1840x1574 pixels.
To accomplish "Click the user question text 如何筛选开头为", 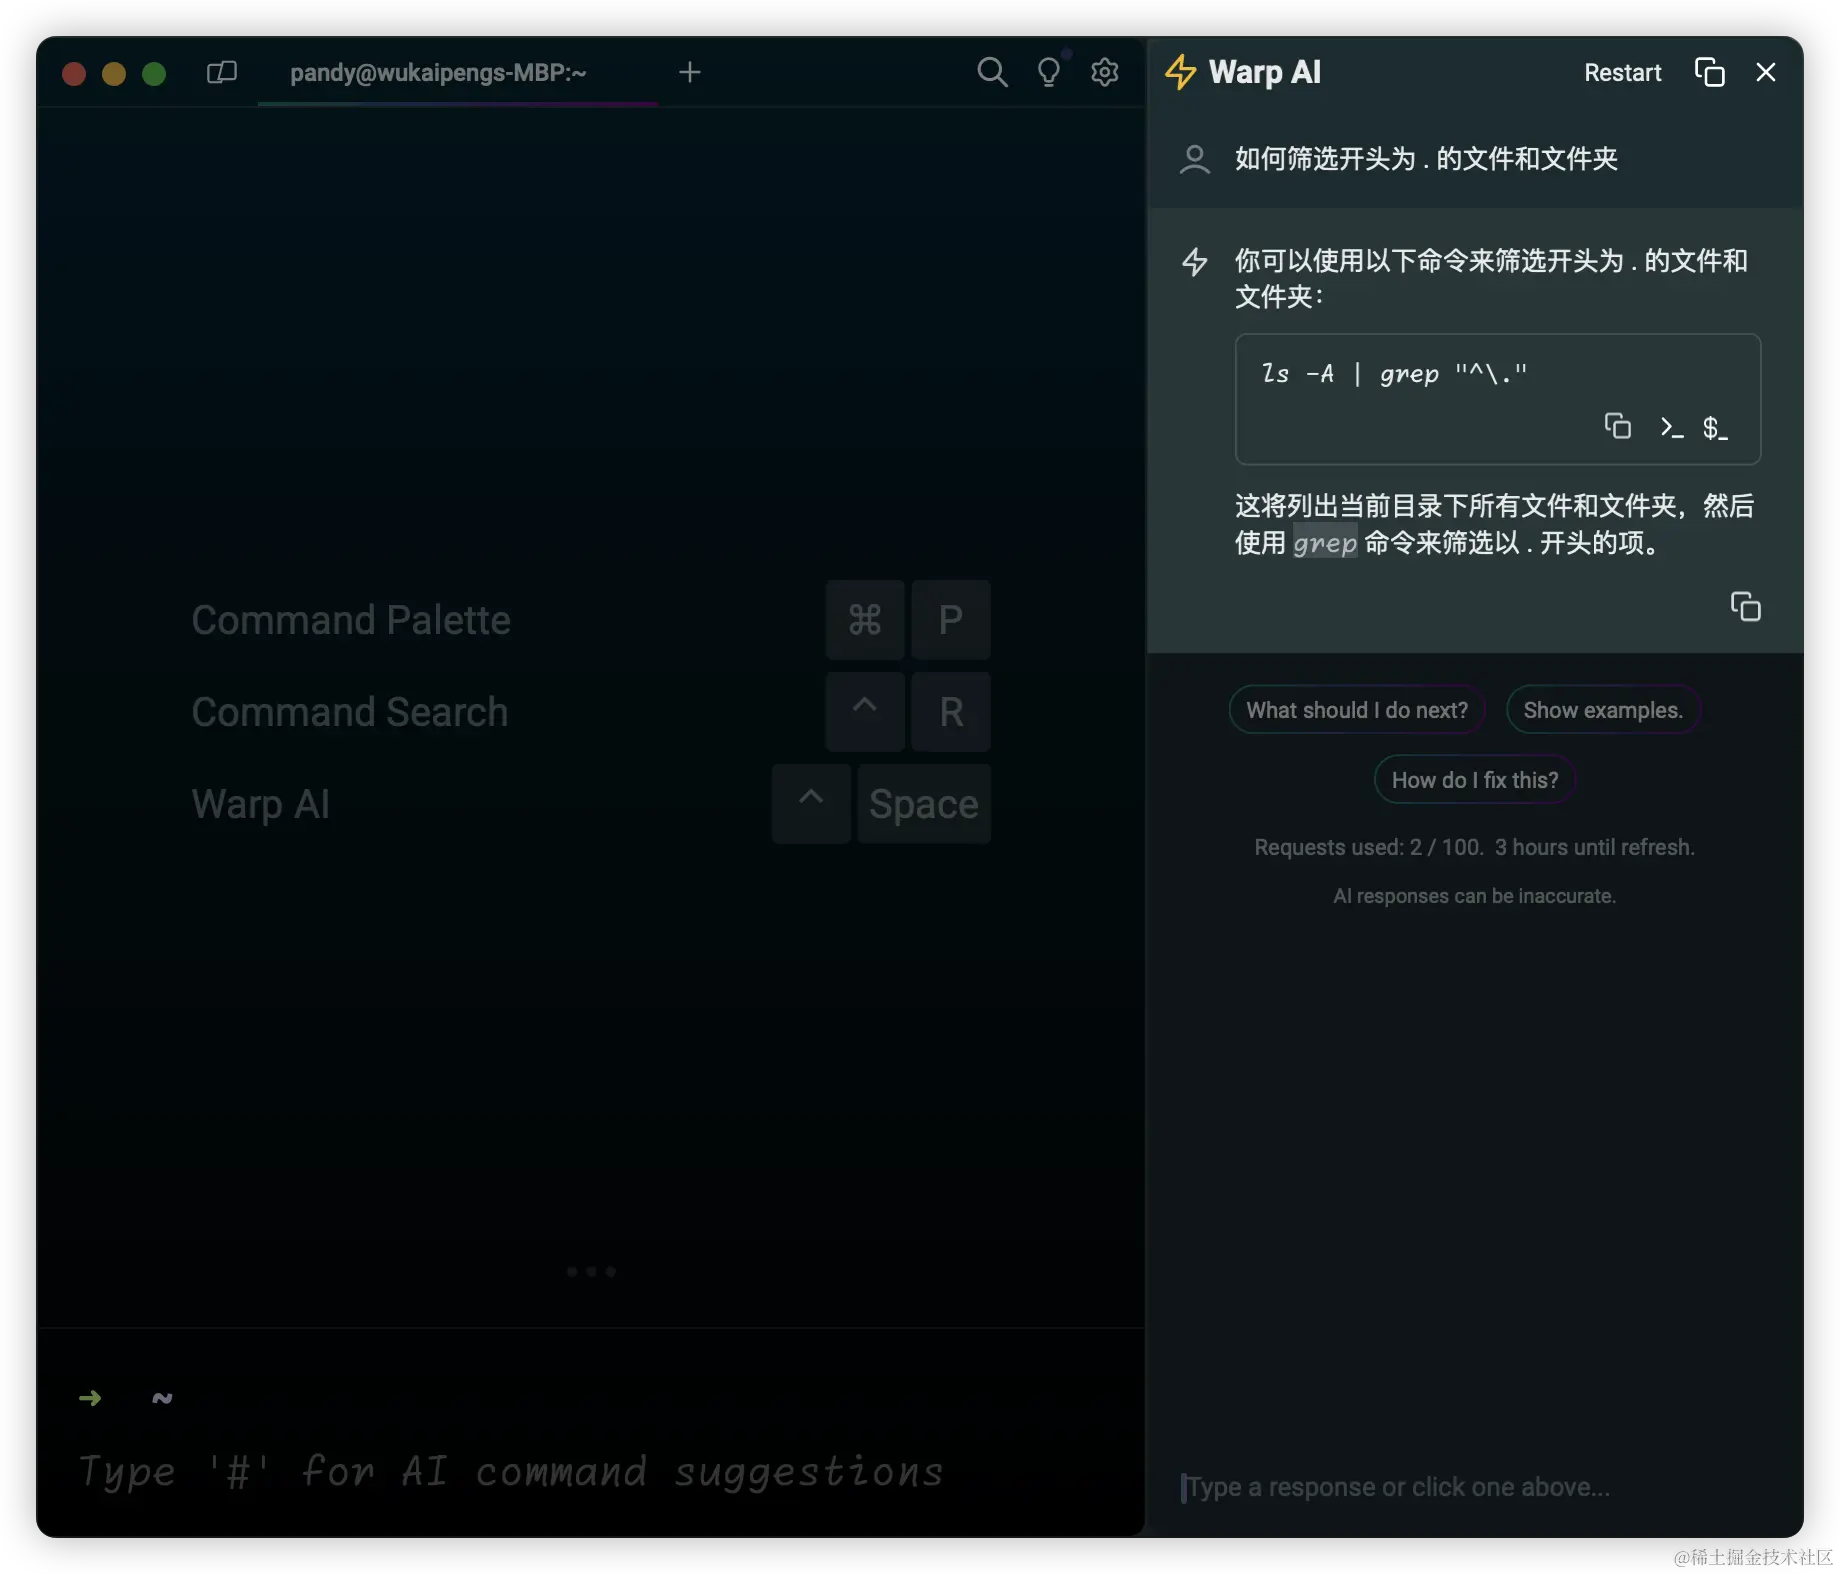I will pyautogui.click(x=1426, y=159).
